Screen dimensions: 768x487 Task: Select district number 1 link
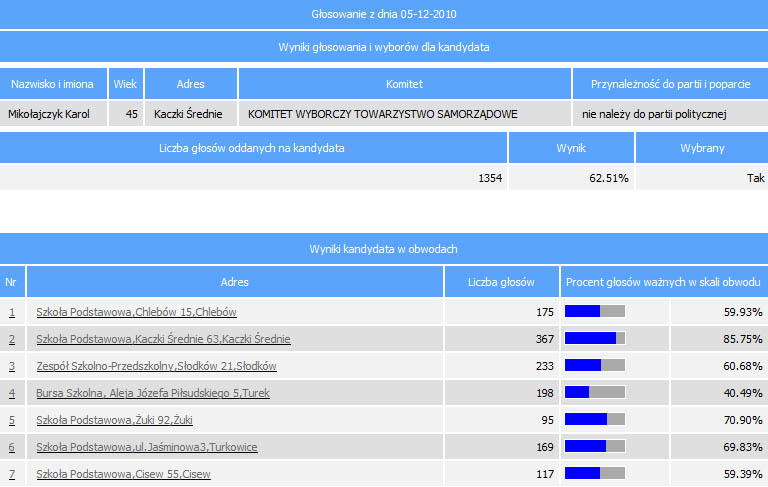[12, 312]
